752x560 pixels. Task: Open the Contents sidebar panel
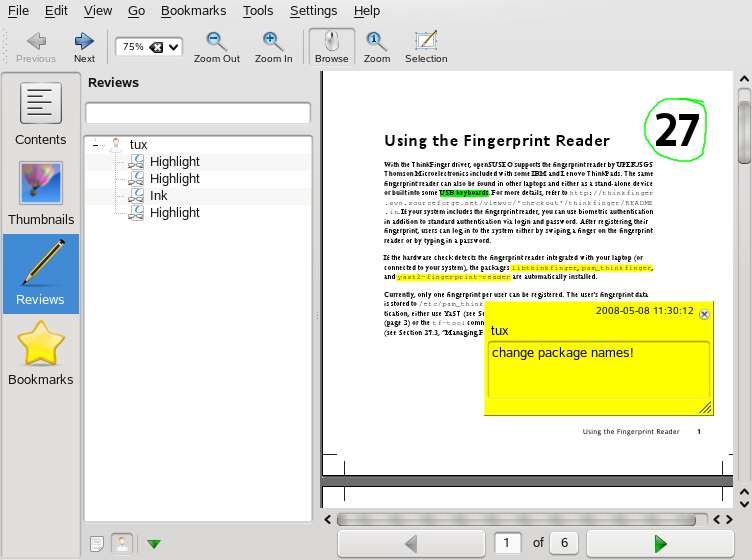point(41,113)
